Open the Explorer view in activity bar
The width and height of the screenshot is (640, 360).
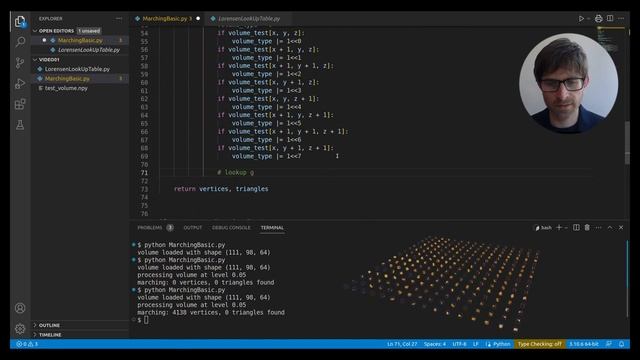(x=20, y=21)
